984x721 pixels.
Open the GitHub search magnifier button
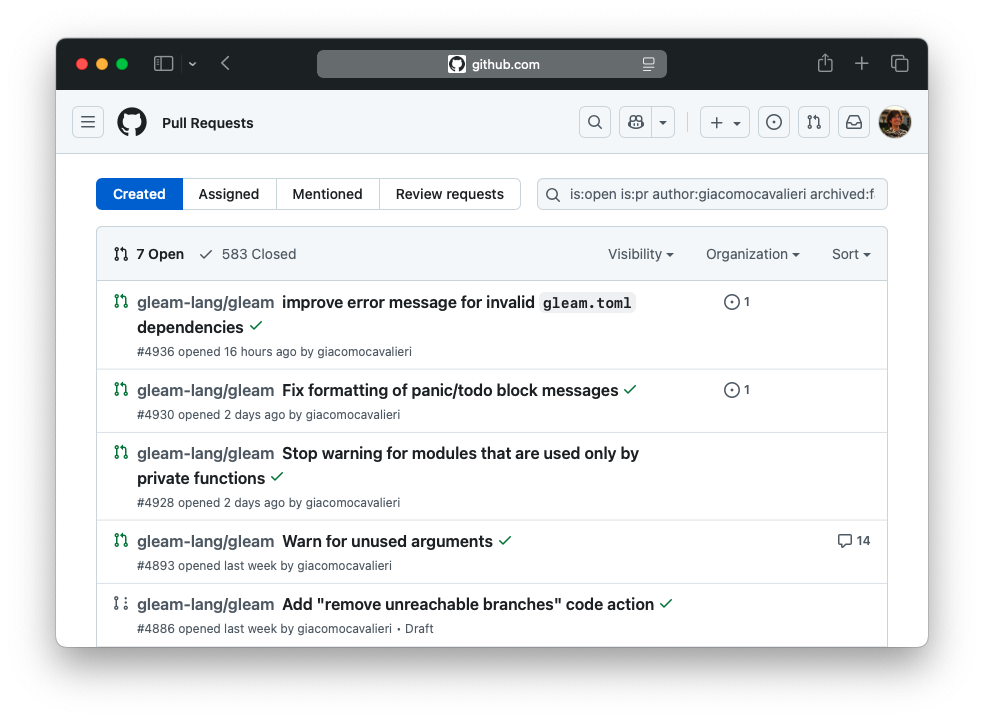tap(595, 122)
